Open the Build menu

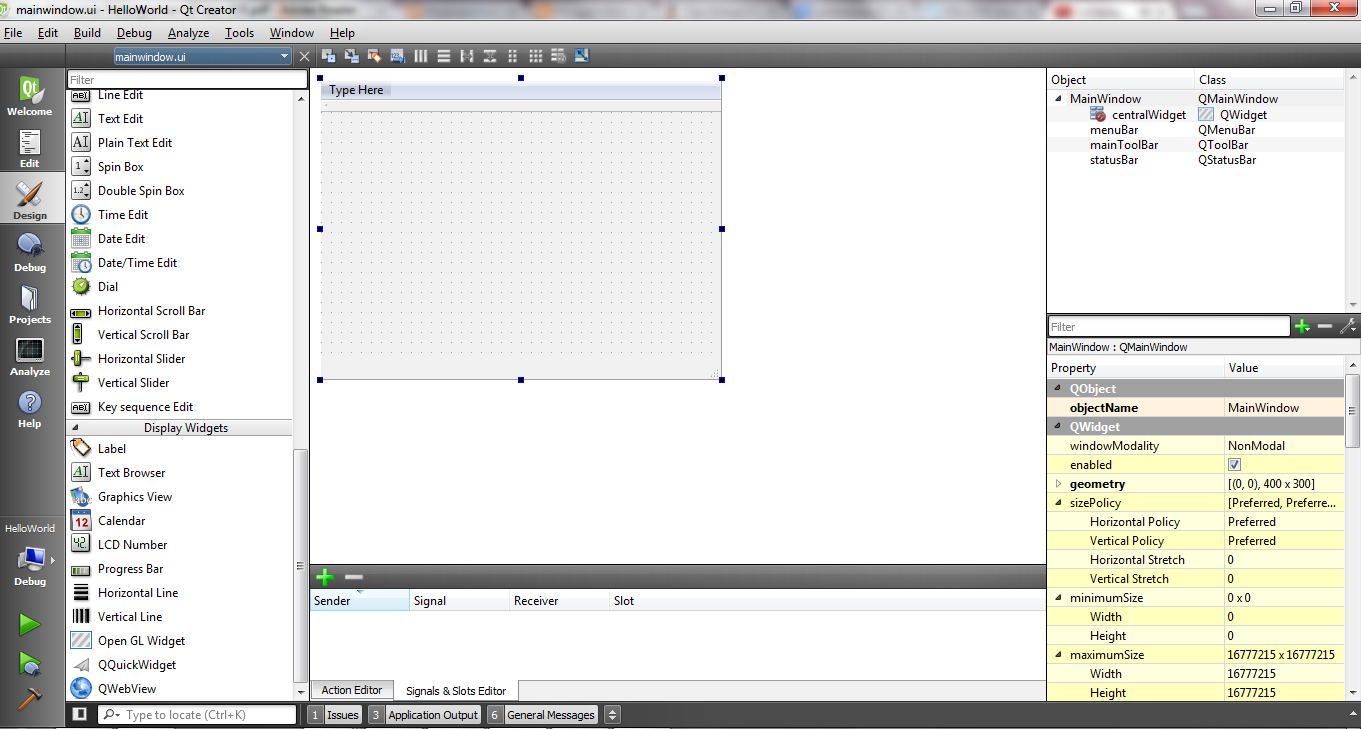(87, 32)
